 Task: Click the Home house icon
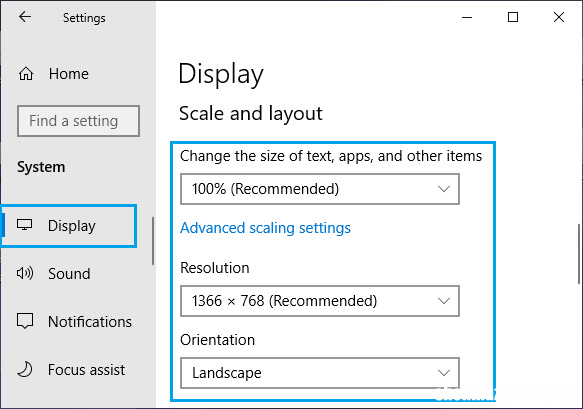click(26, 74)
